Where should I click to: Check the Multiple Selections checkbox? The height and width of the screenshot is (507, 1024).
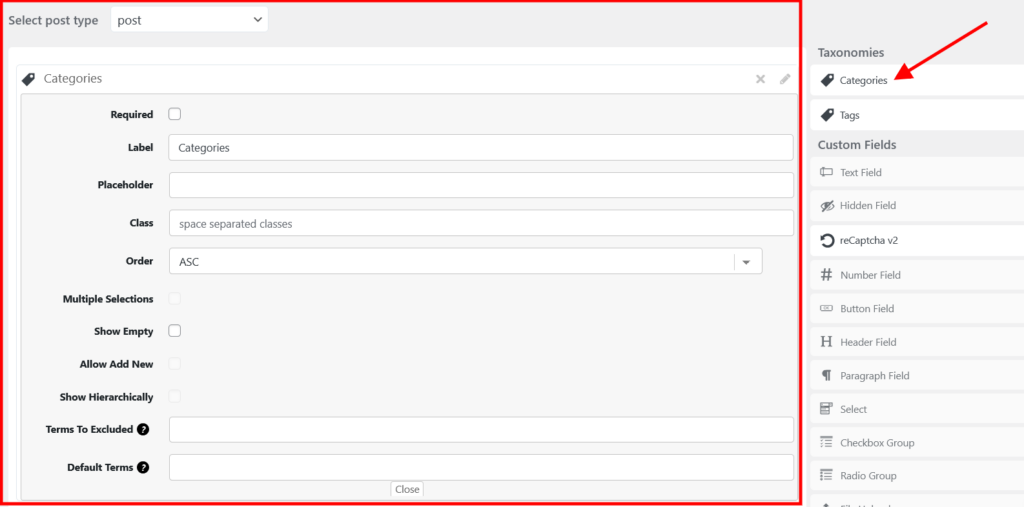175,298
